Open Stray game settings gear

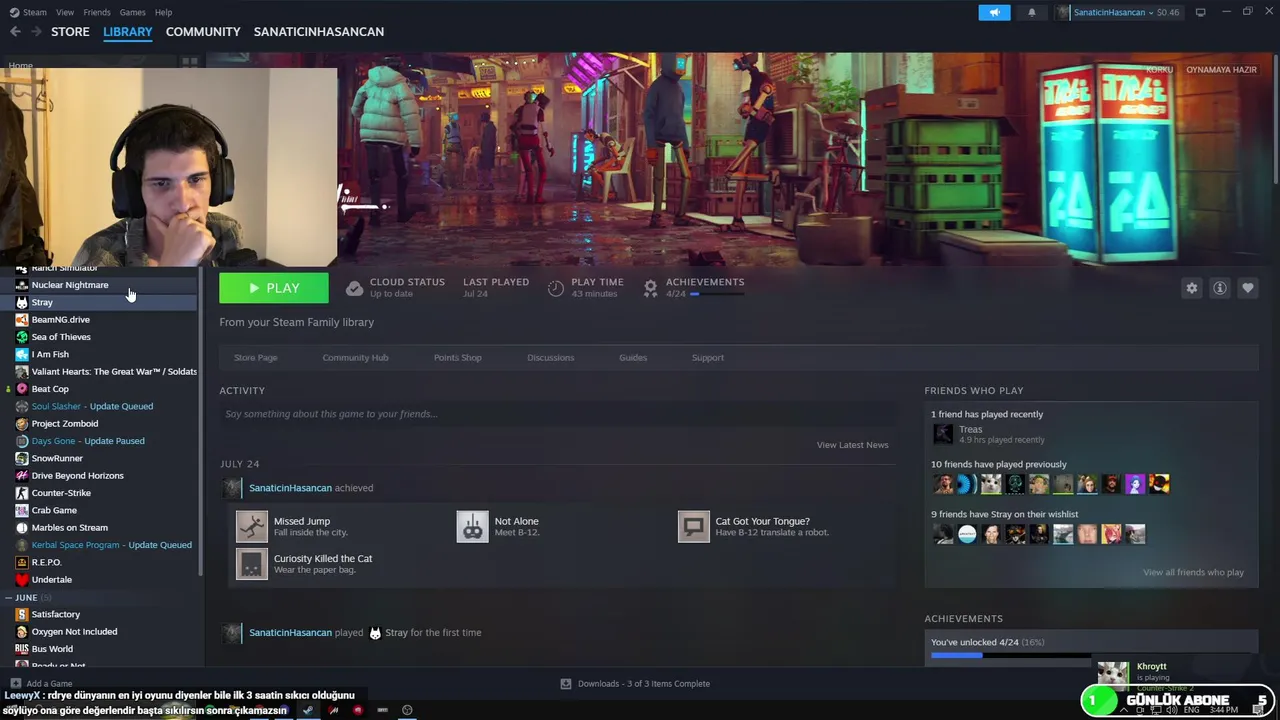coord(1191,288)
